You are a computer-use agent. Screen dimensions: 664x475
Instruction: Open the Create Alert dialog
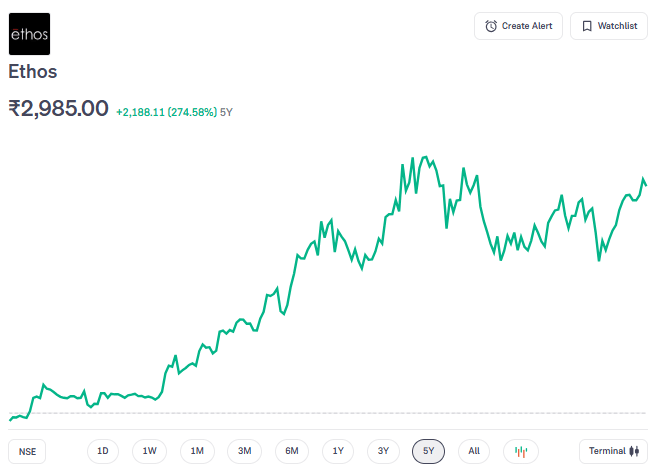click(x=518, y=26)
